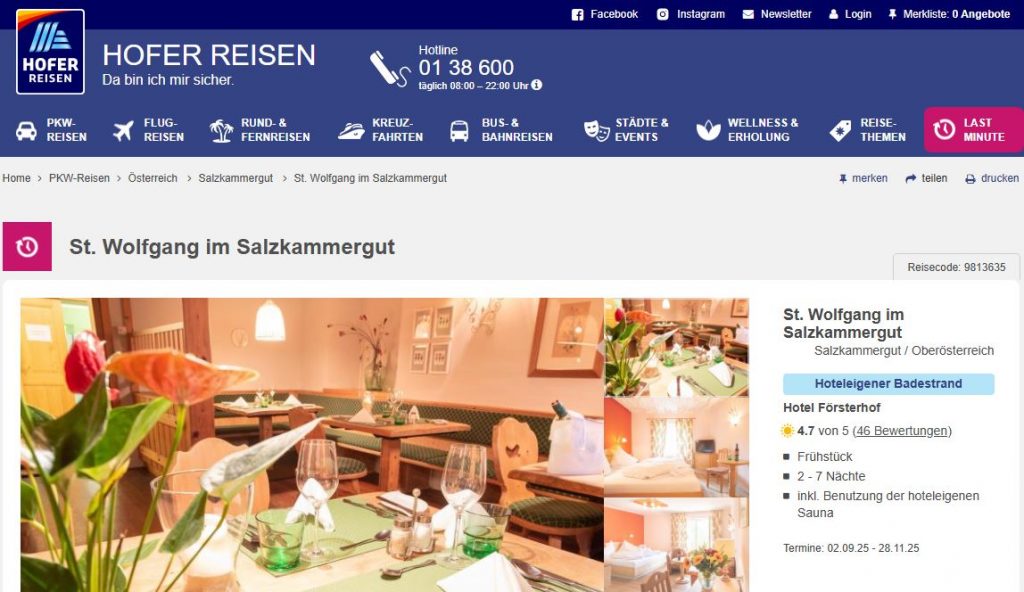Click the hotline info icon

537,85
